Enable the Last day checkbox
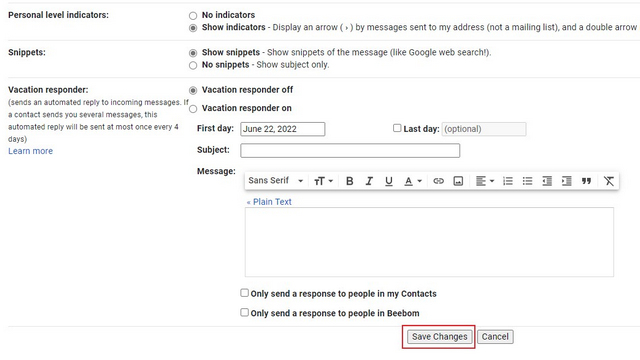Viewport: 640px width, 360px height. [397, 128]
